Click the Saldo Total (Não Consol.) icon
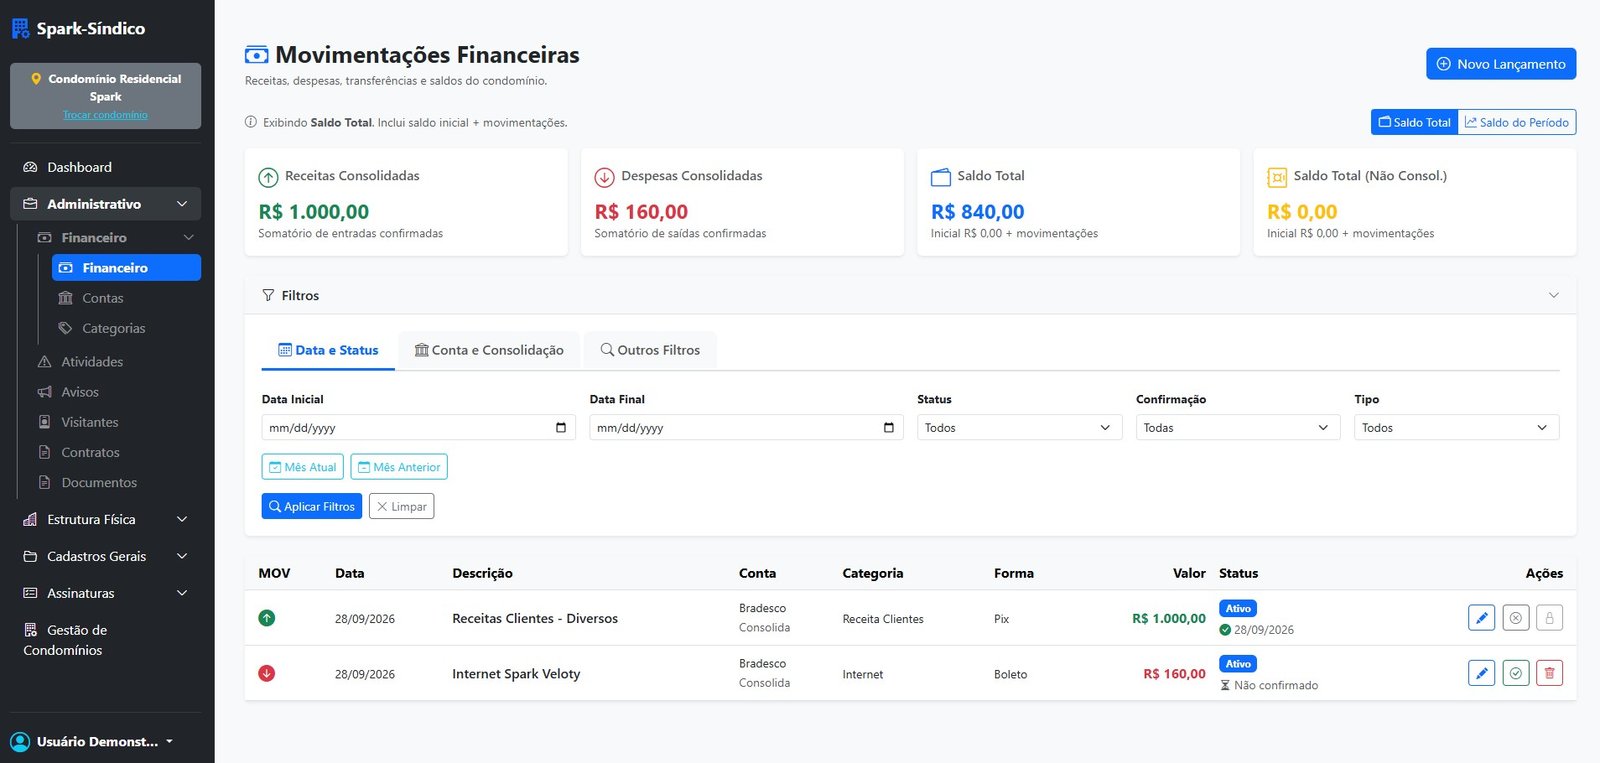The width and height of the screenshot is (1600, 763). [x=1277, y=177]
